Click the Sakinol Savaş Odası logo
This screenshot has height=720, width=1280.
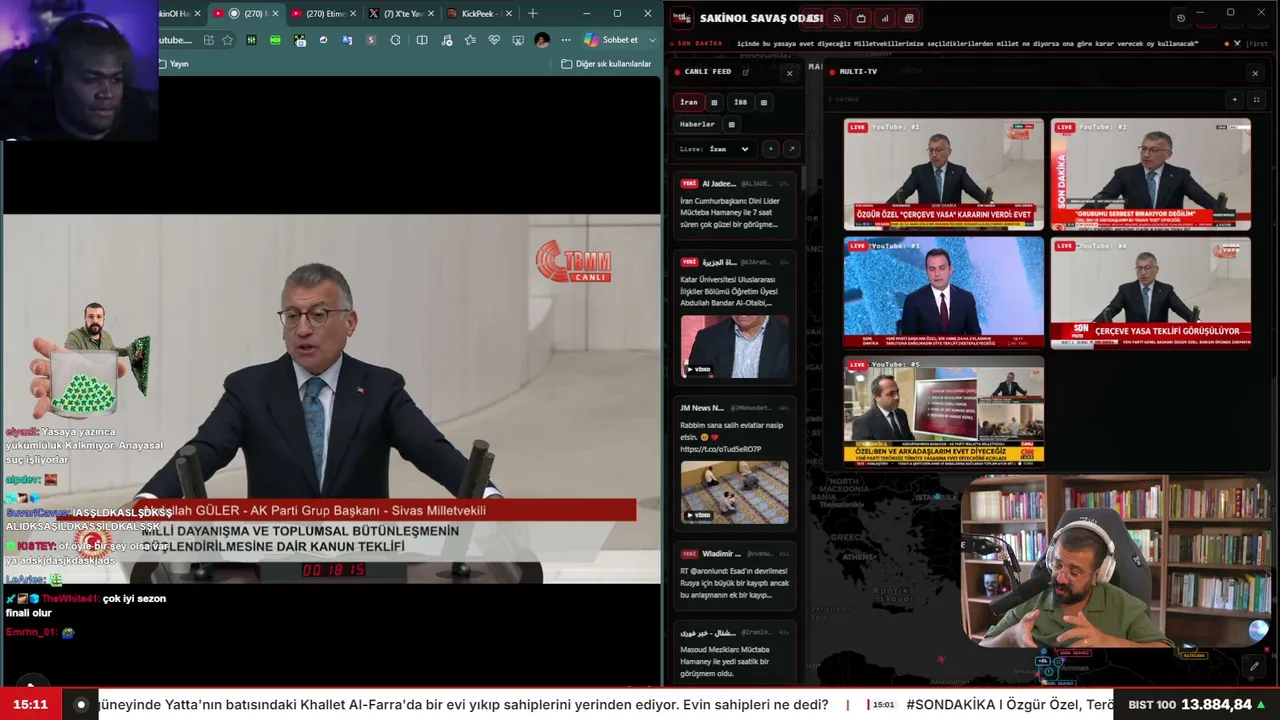(x=682, y=18)
